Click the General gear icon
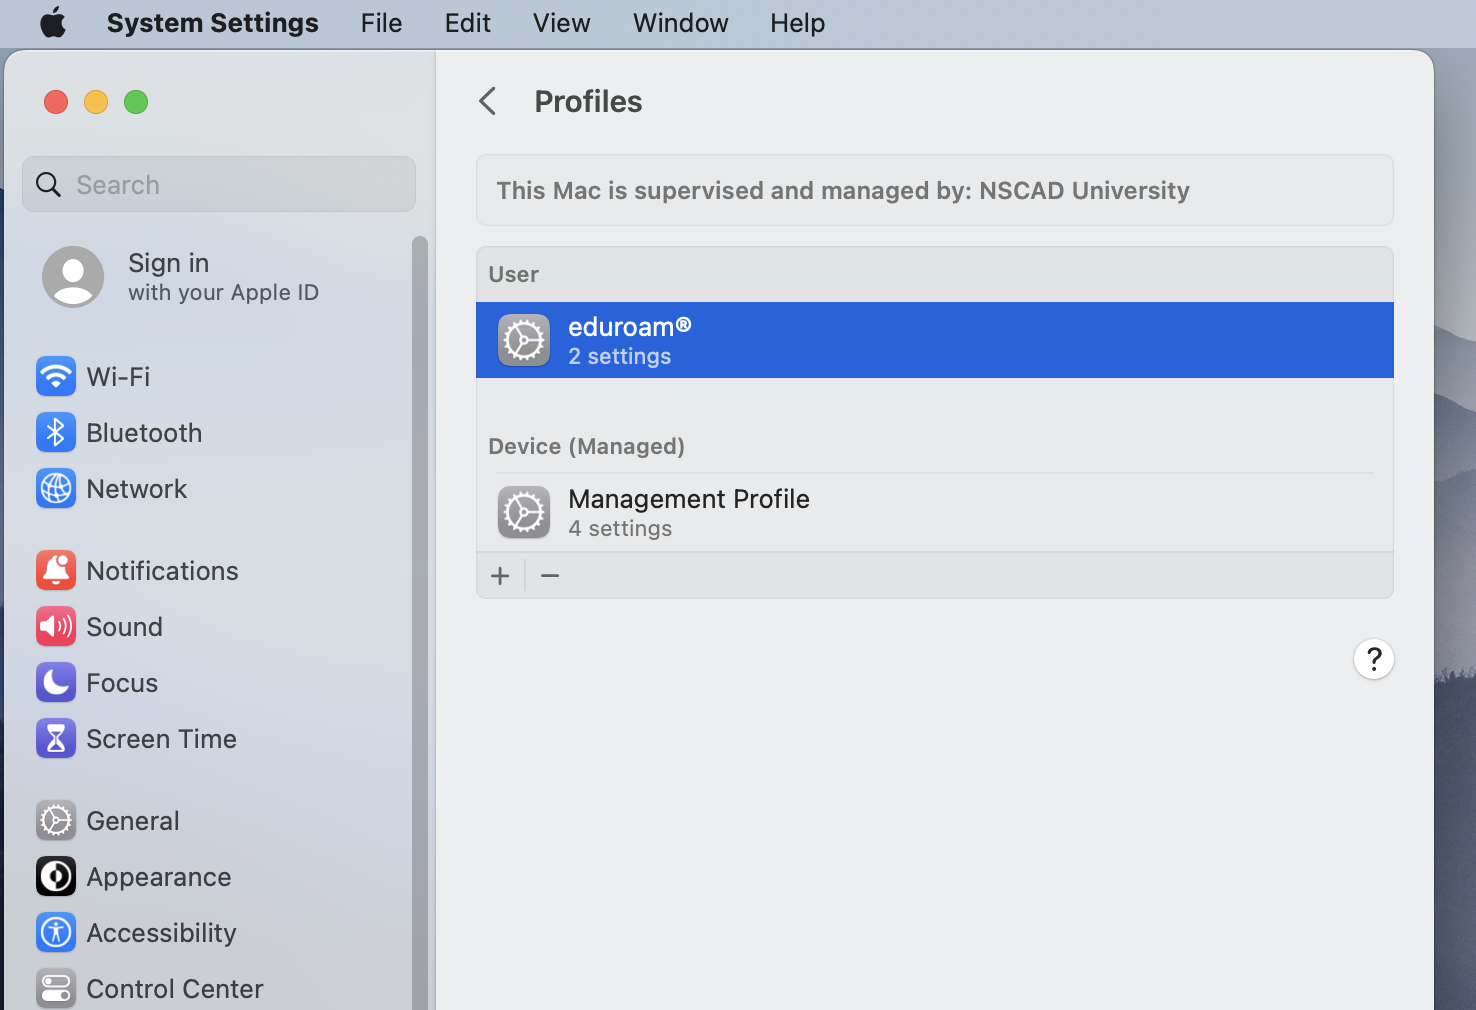 click(x=56, y=821)
